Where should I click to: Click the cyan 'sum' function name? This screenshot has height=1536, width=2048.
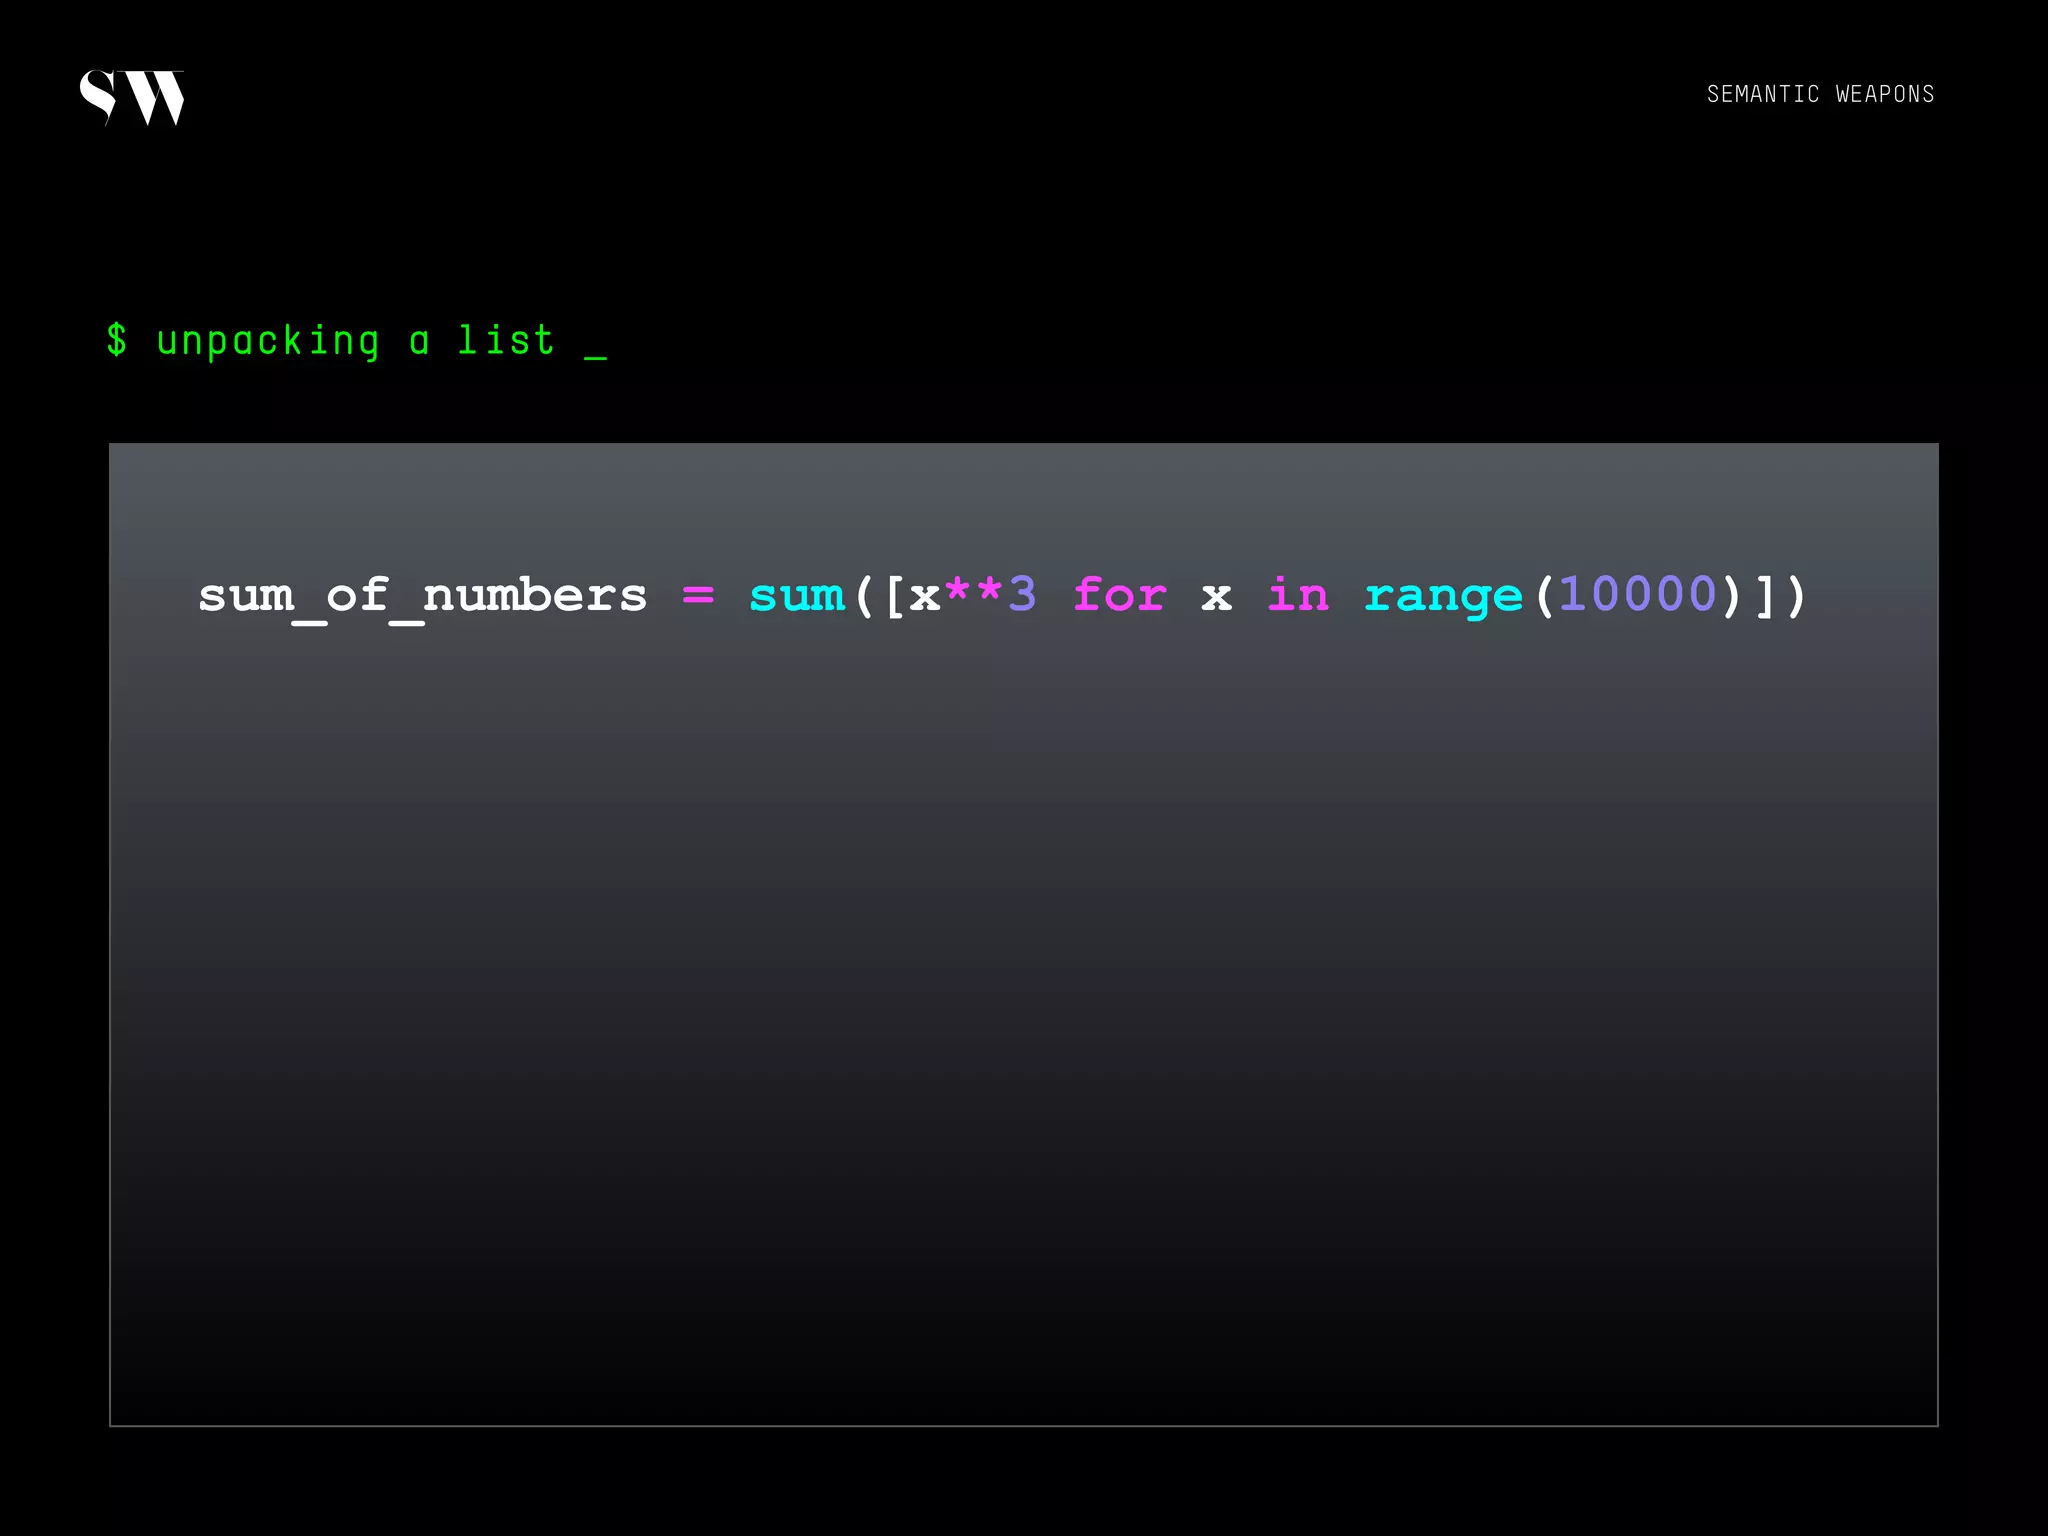[797, 596]
